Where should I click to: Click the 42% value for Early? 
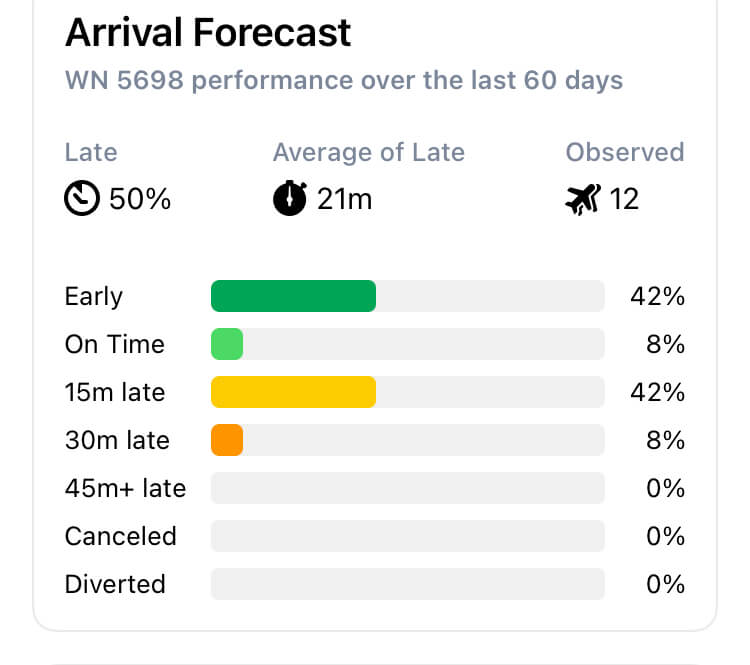pyautogui.click(x=658, y=296)
